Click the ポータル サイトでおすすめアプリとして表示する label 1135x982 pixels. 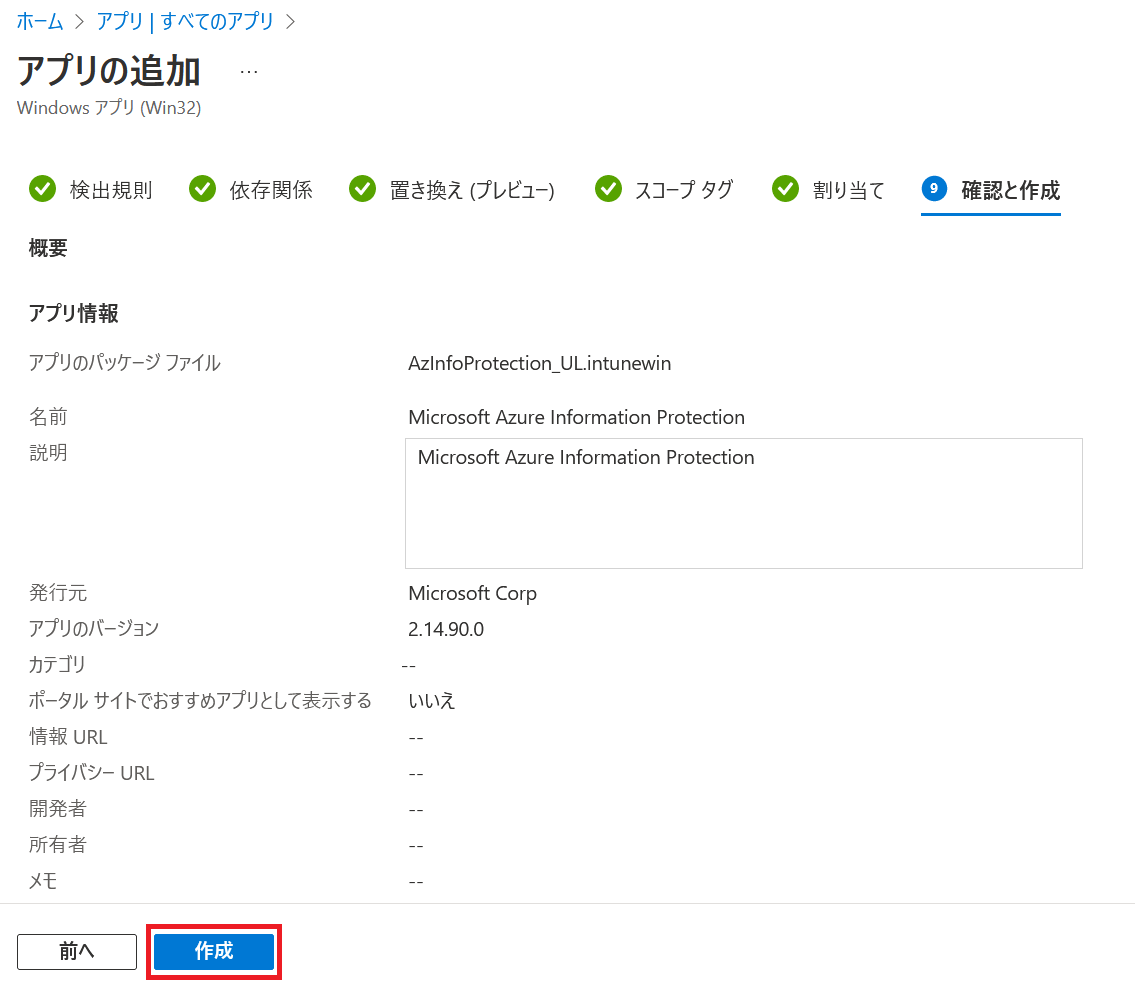201,700
